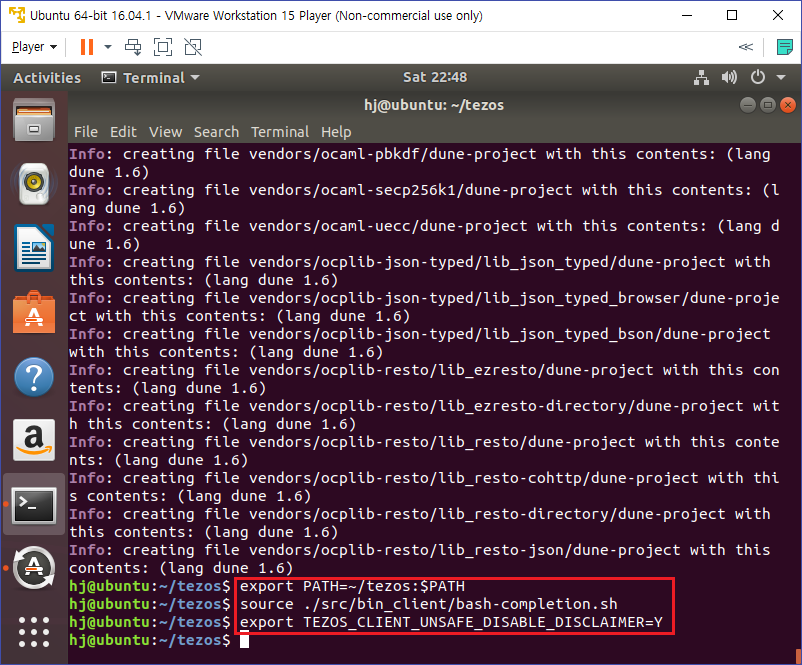Show applications grid in dock

click(34, 632)
